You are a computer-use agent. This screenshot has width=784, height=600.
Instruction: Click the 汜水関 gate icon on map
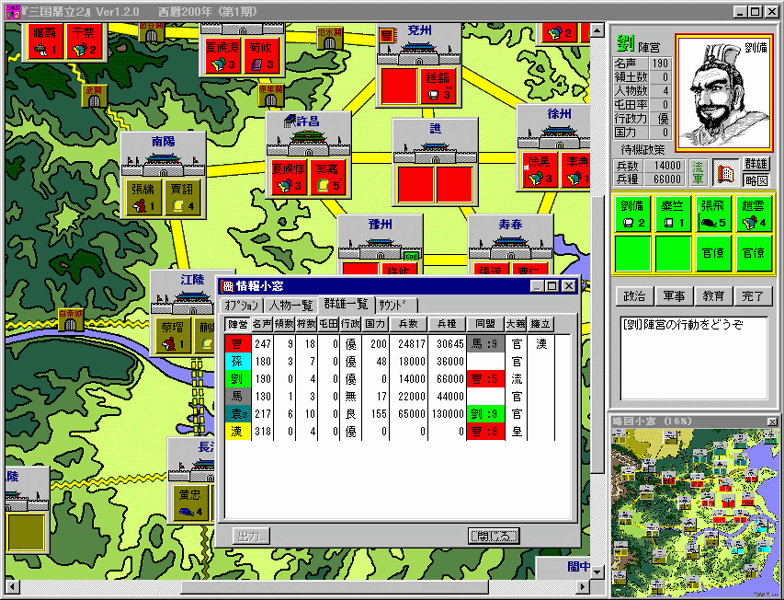coord(330,38)
